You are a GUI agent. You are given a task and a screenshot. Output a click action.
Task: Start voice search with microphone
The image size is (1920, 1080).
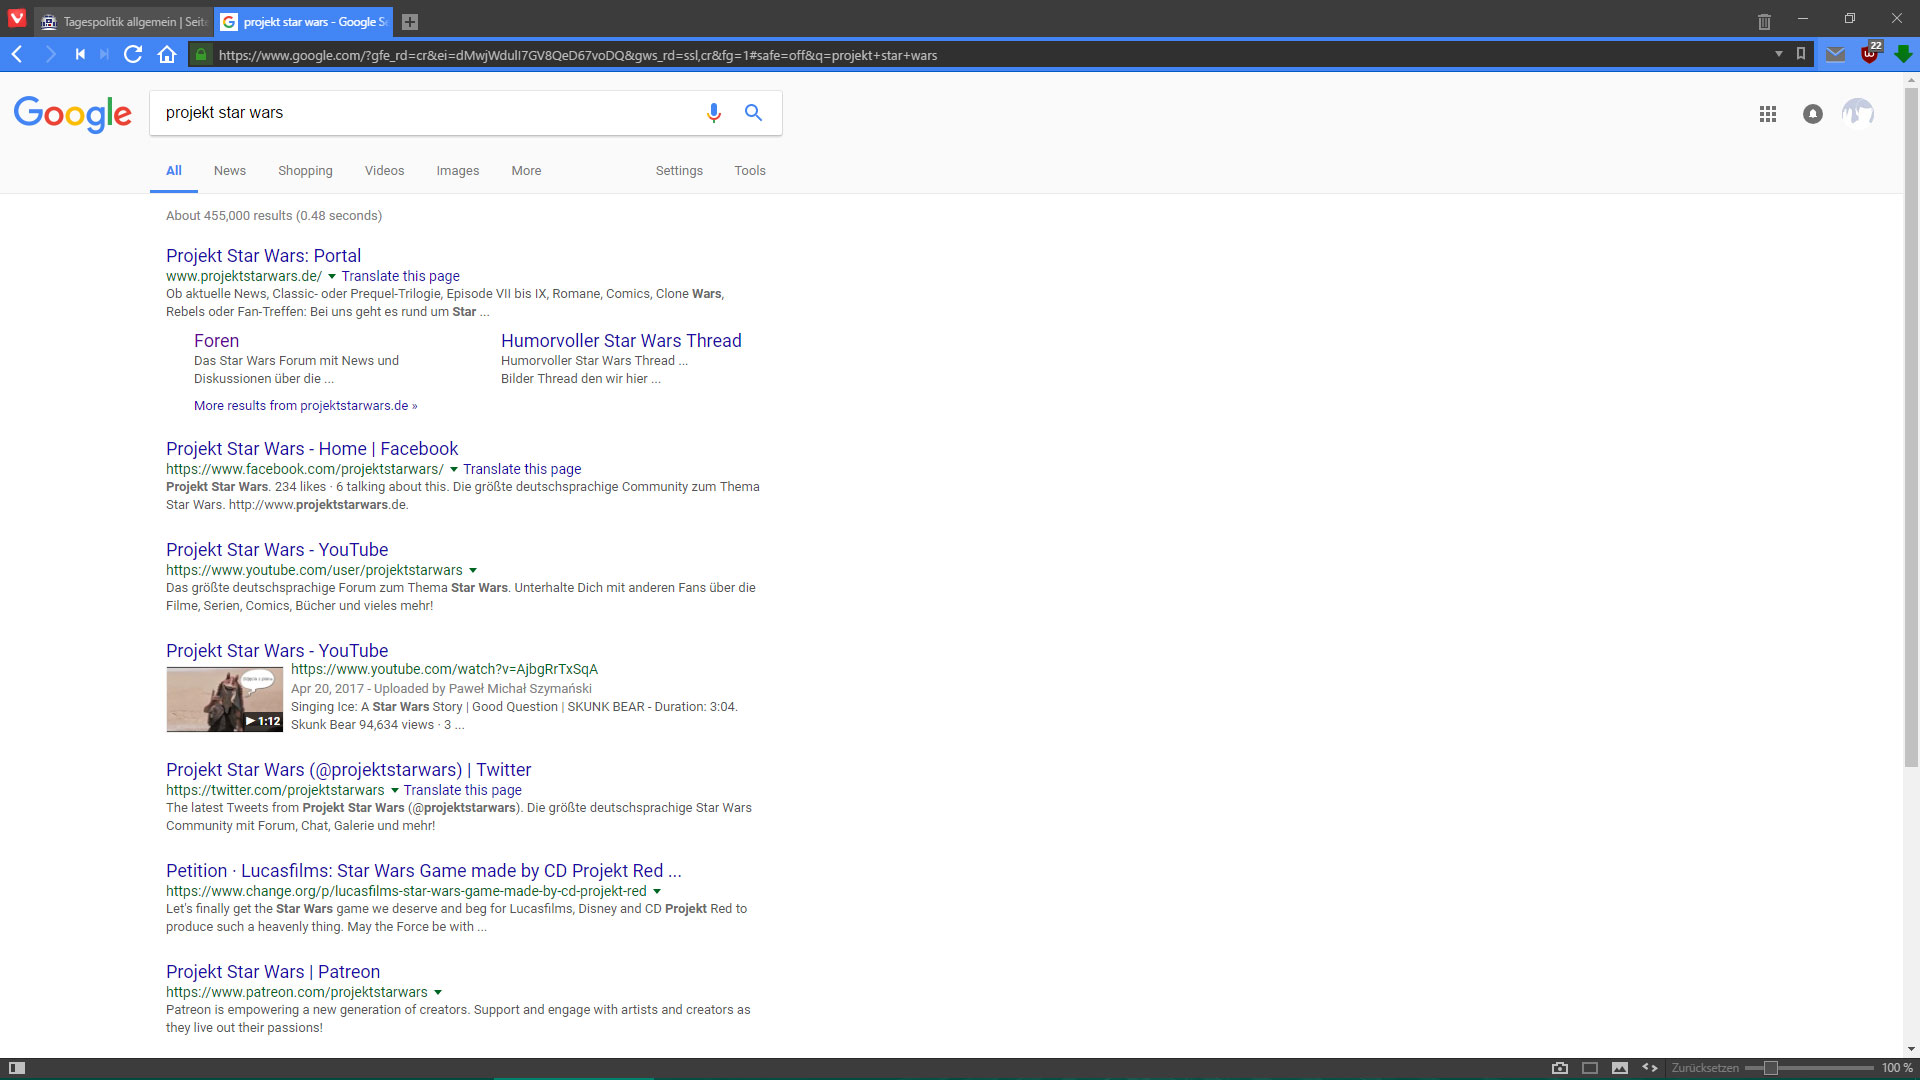pos(713,113)
